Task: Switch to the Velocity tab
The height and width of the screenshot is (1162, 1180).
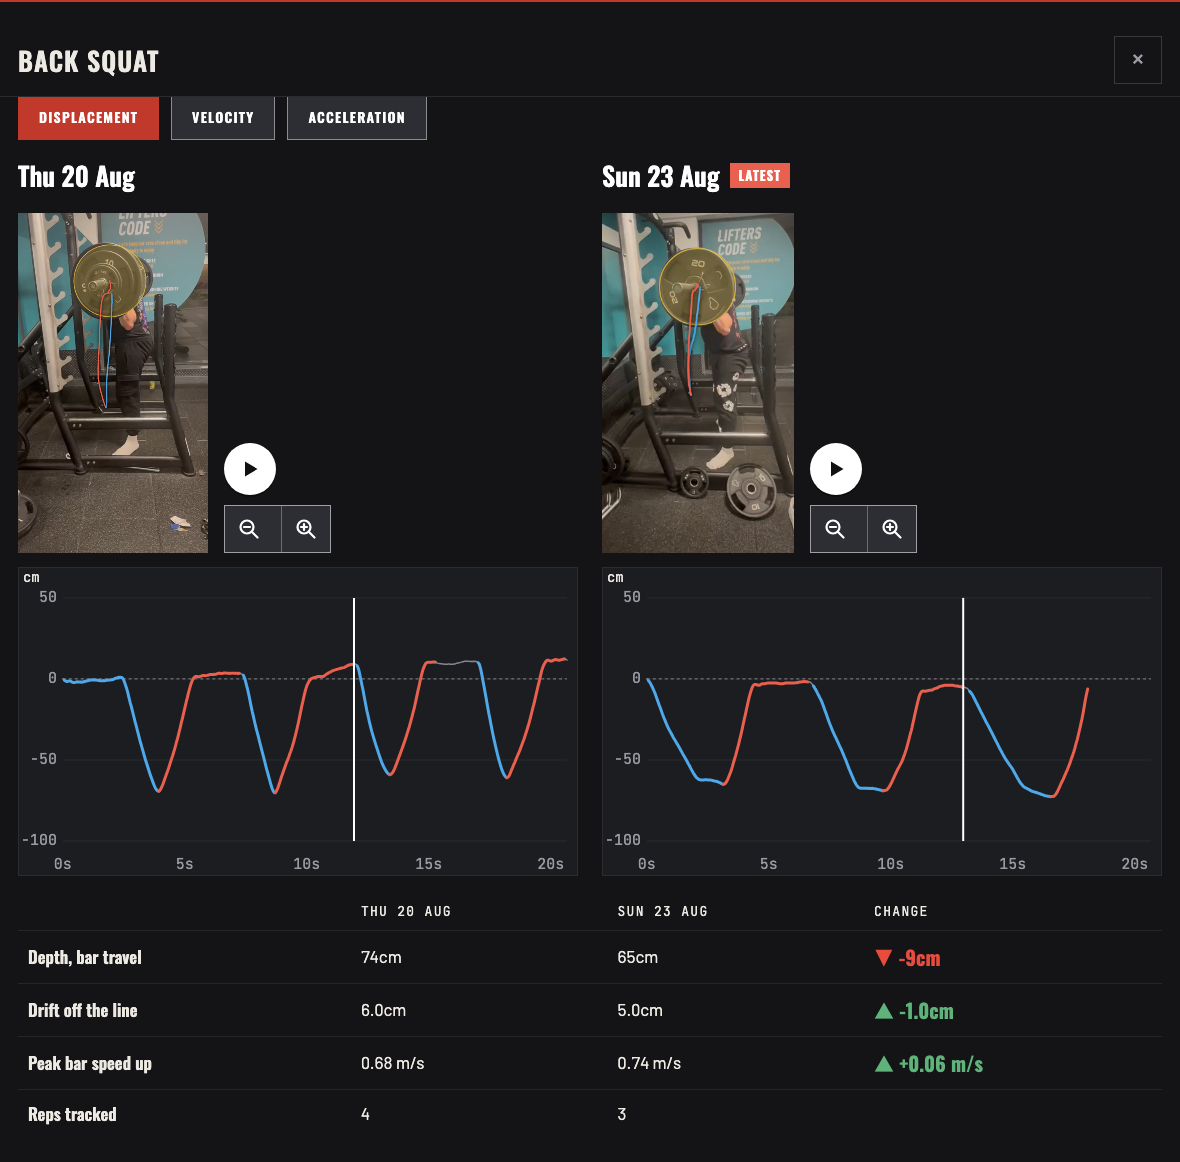Action: click(223, 118)
